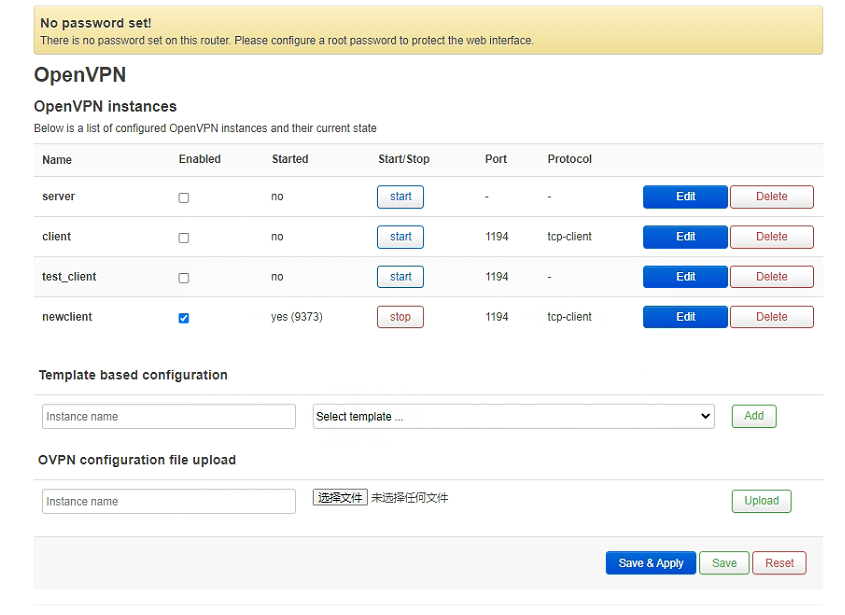
Task: Click the green Add button
Action: [x=753, y=416]
